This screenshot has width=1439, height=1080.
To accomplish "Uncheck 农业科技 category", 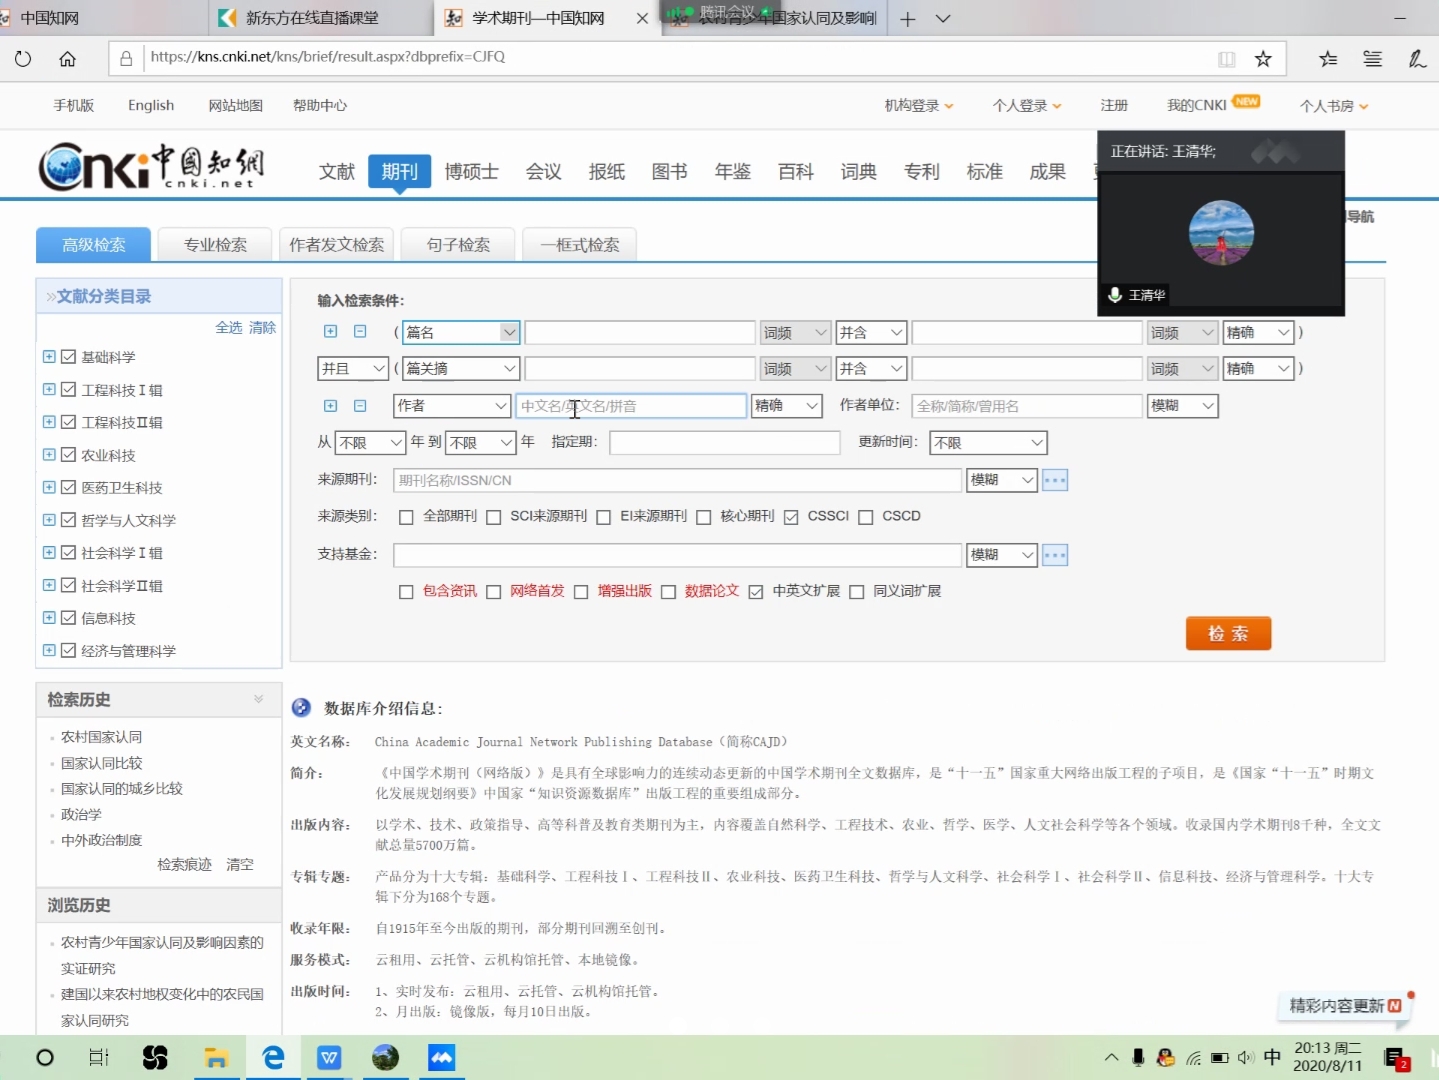I will pos(68,455).
